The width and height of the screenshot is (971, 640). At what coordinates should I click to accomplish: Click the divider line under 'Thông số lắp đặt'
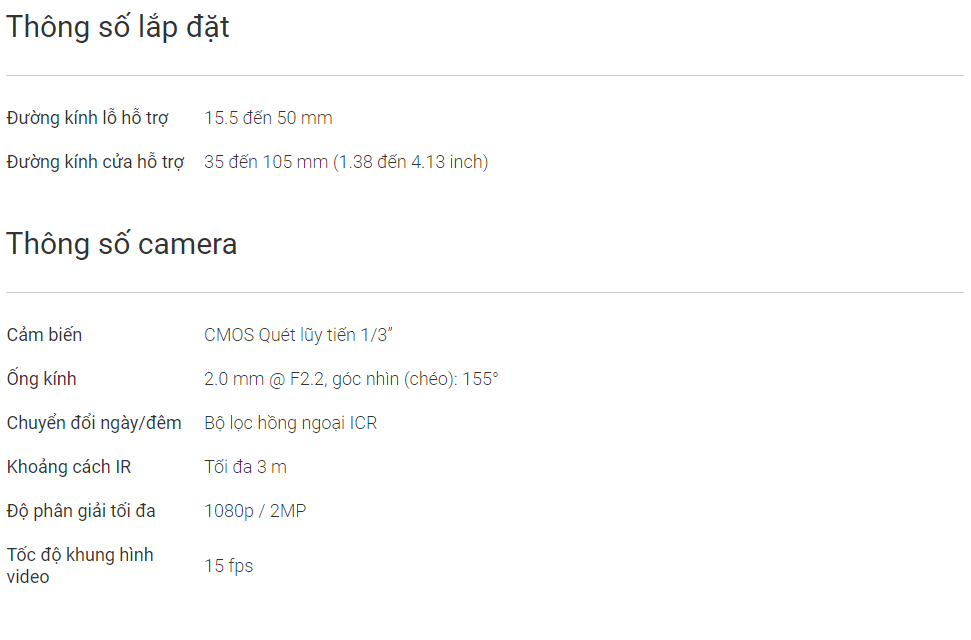[485, 76]
